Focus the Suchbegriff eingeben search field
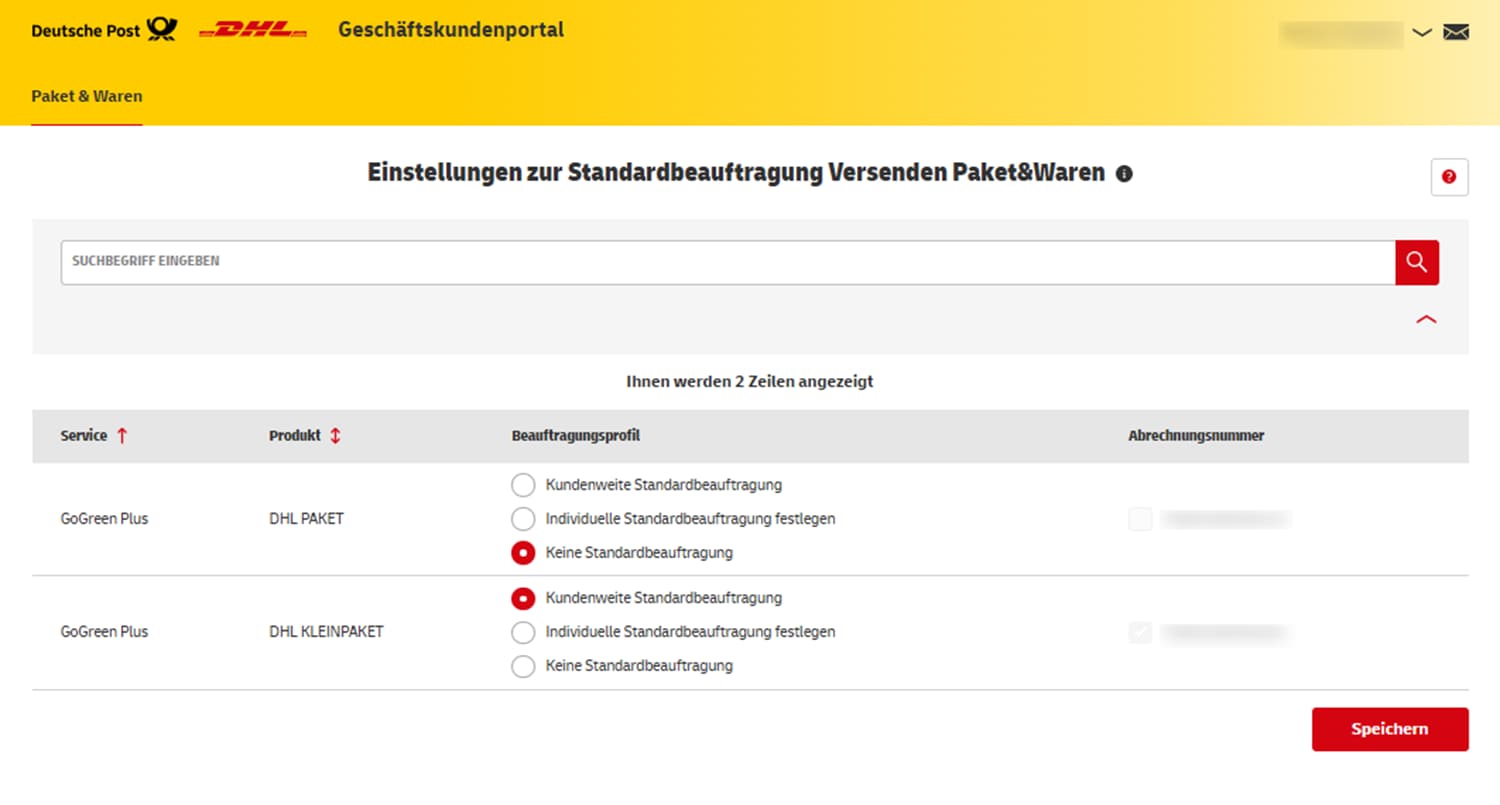 [728, 262]
